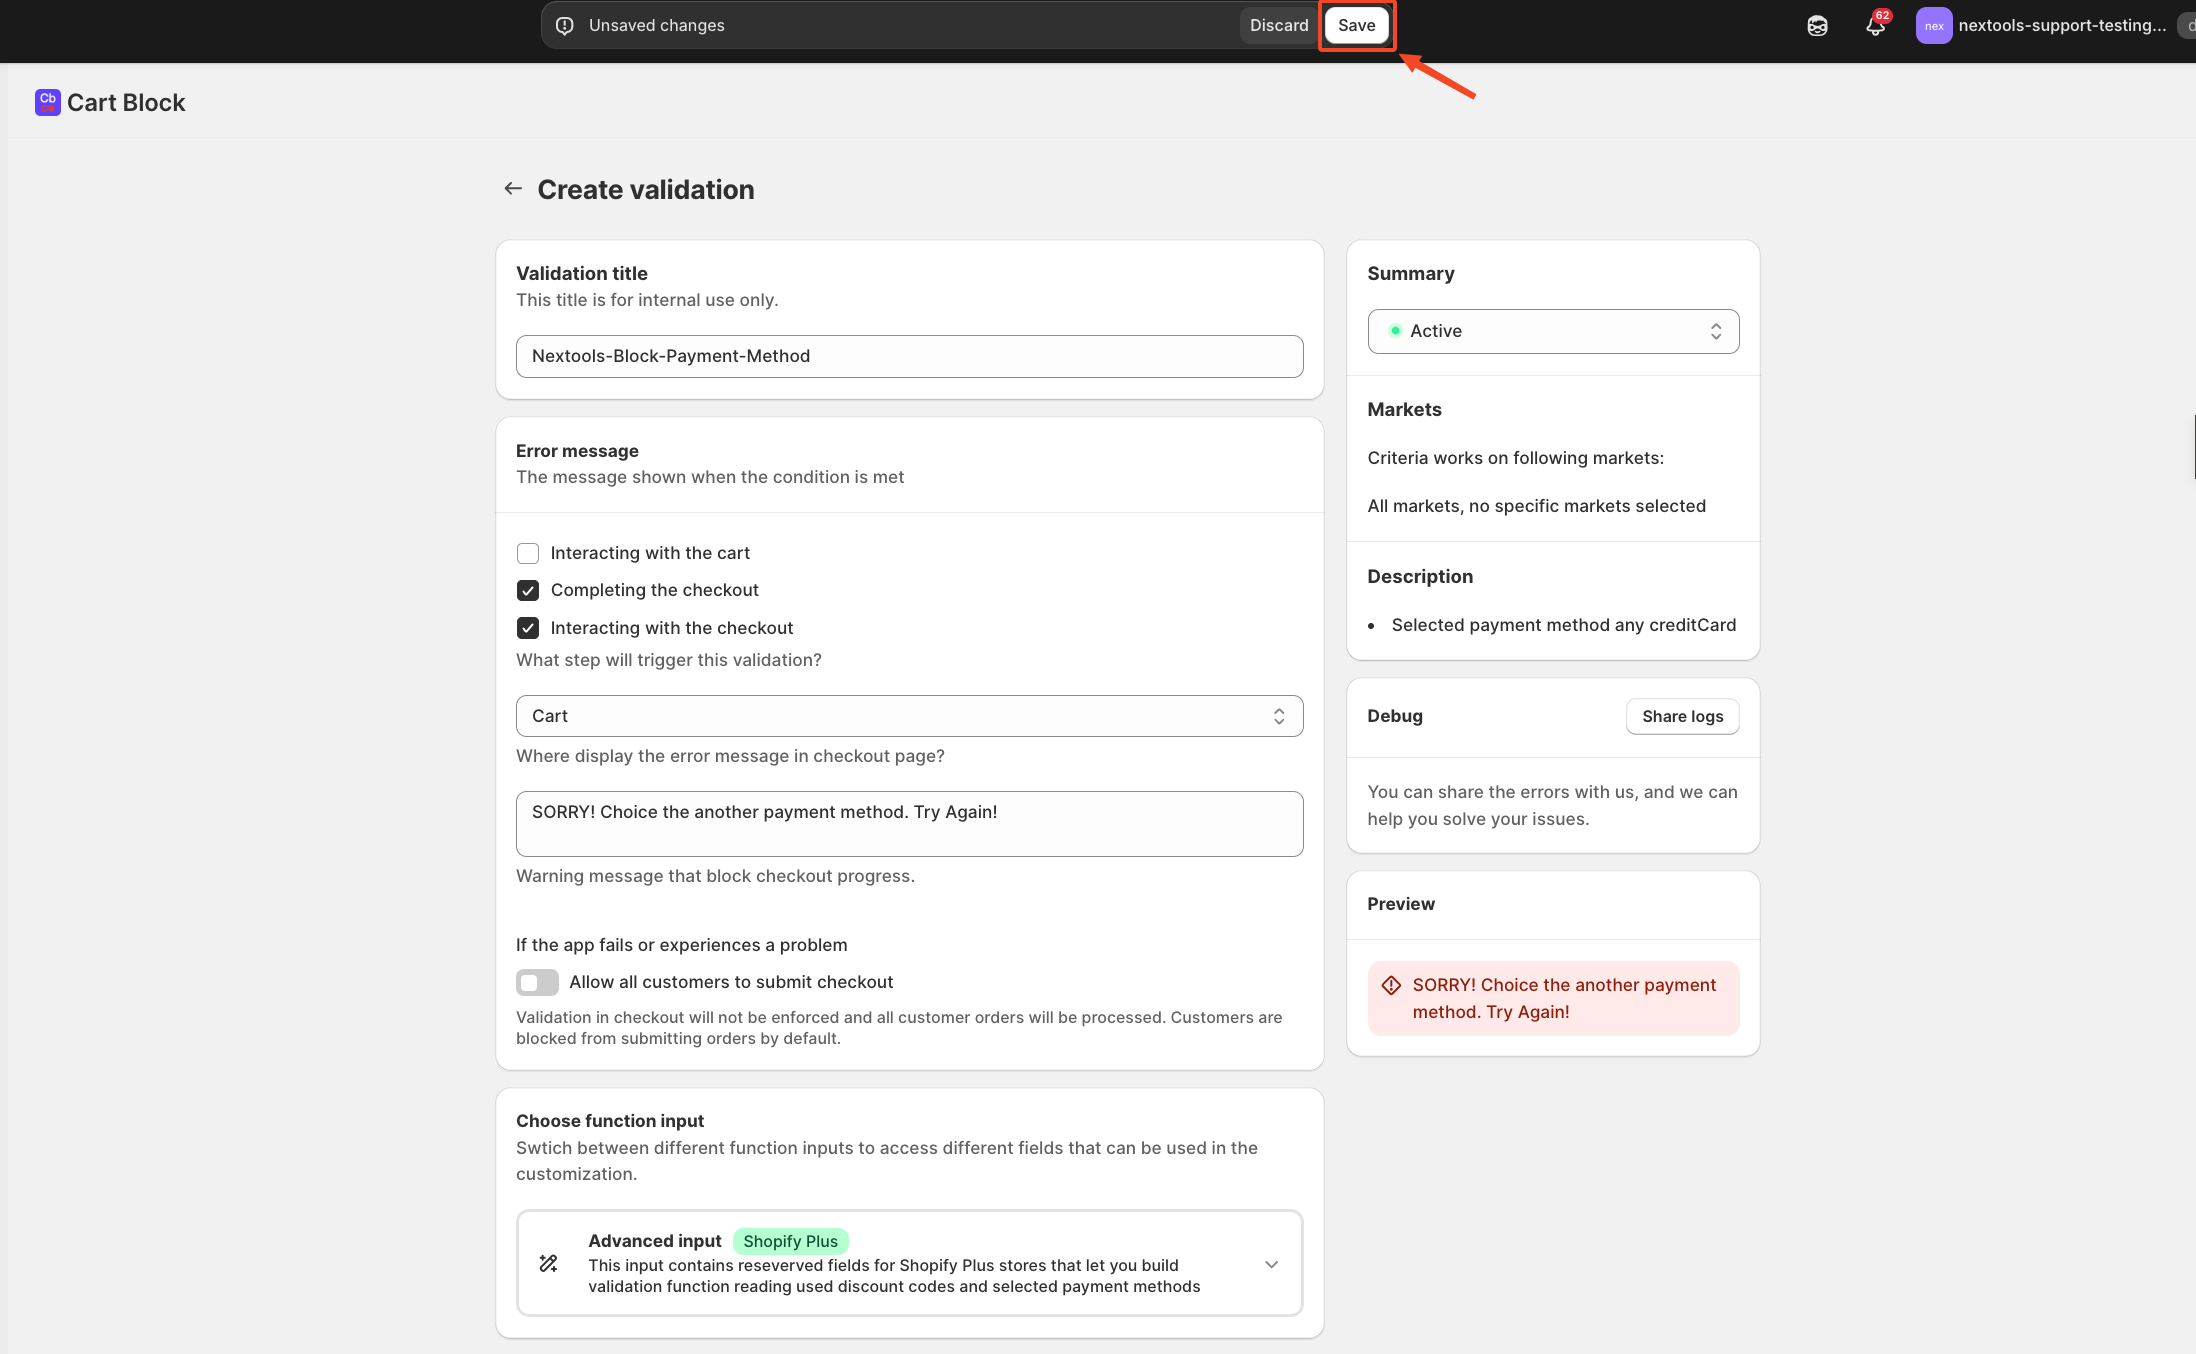Screen dimensions: 2196x1354
Task: Click the back arrow beside Create validation
Action: [x=513, y=189]
